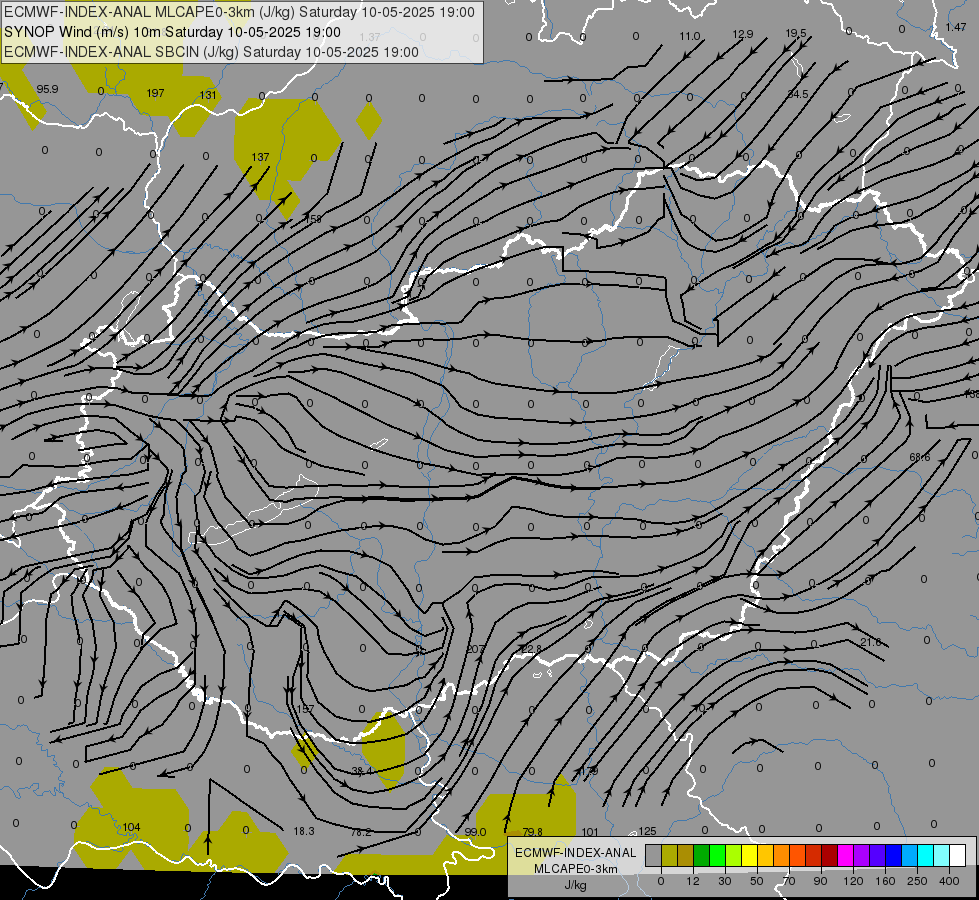Click the map value 18.3

pyautogui.click(x=304, y=831)
